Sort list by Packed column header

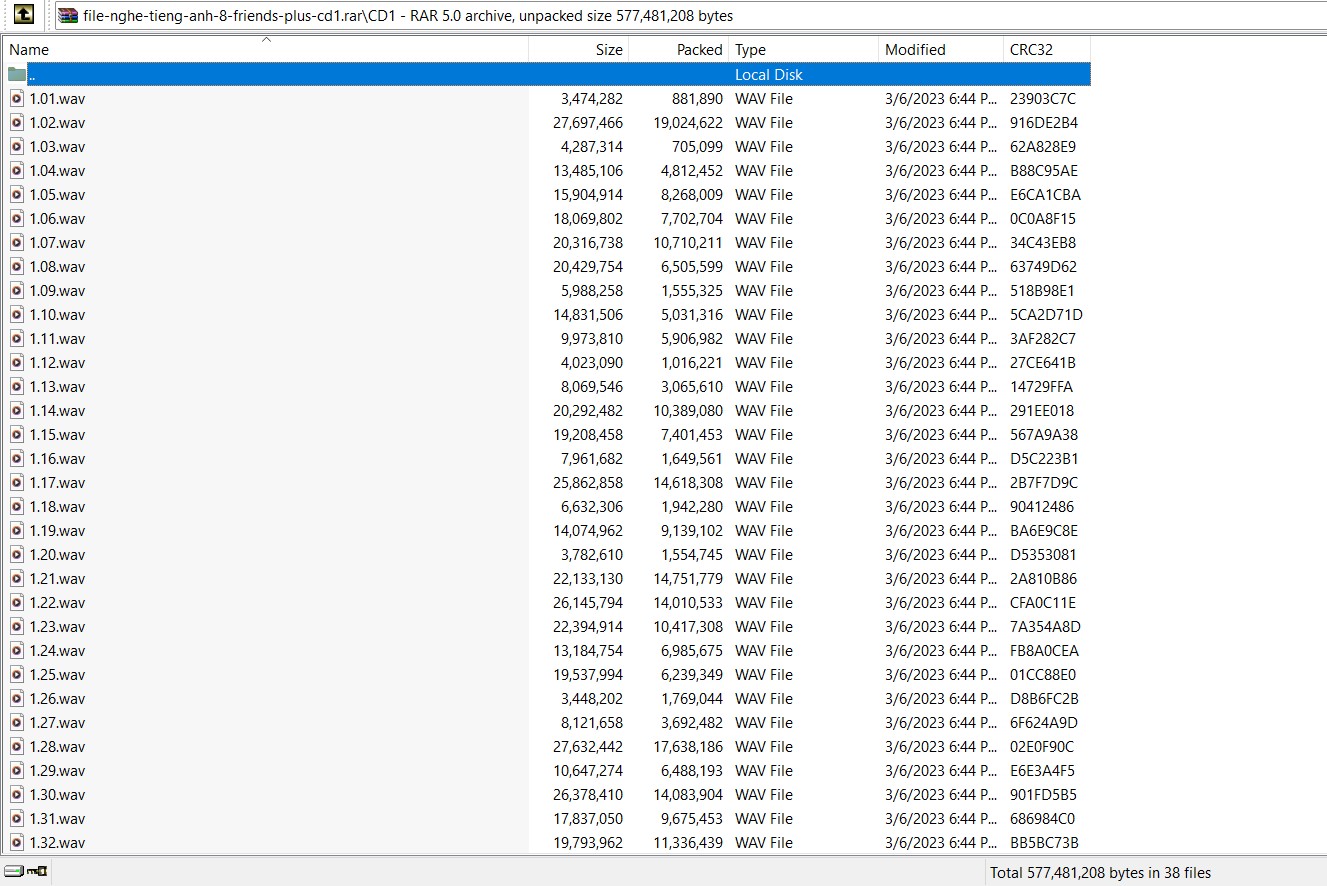[699, 49]
